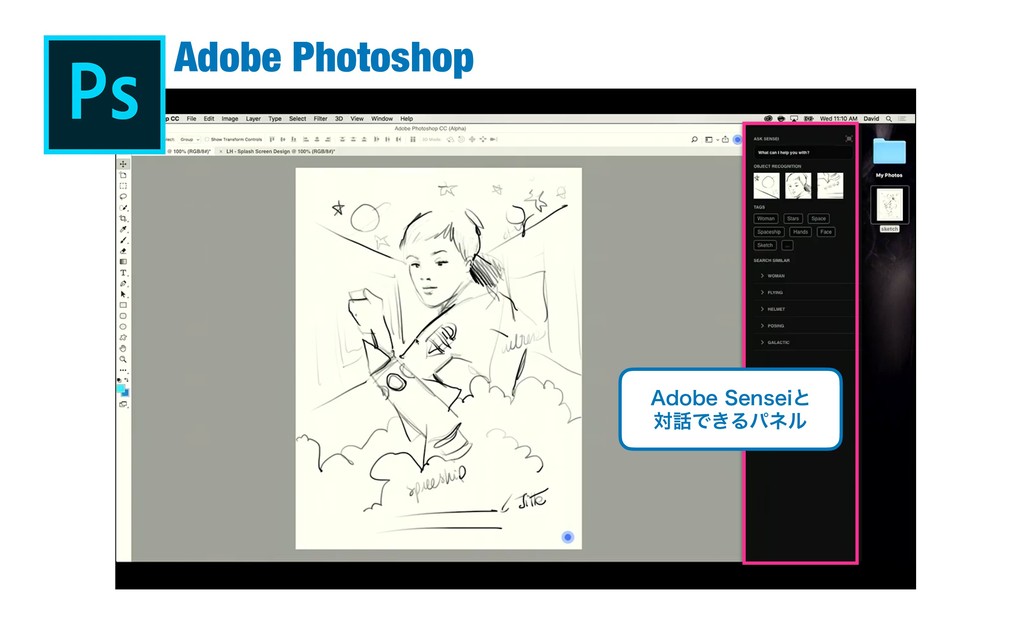Select the Rectangular Marquee tool

pos(123,186)
